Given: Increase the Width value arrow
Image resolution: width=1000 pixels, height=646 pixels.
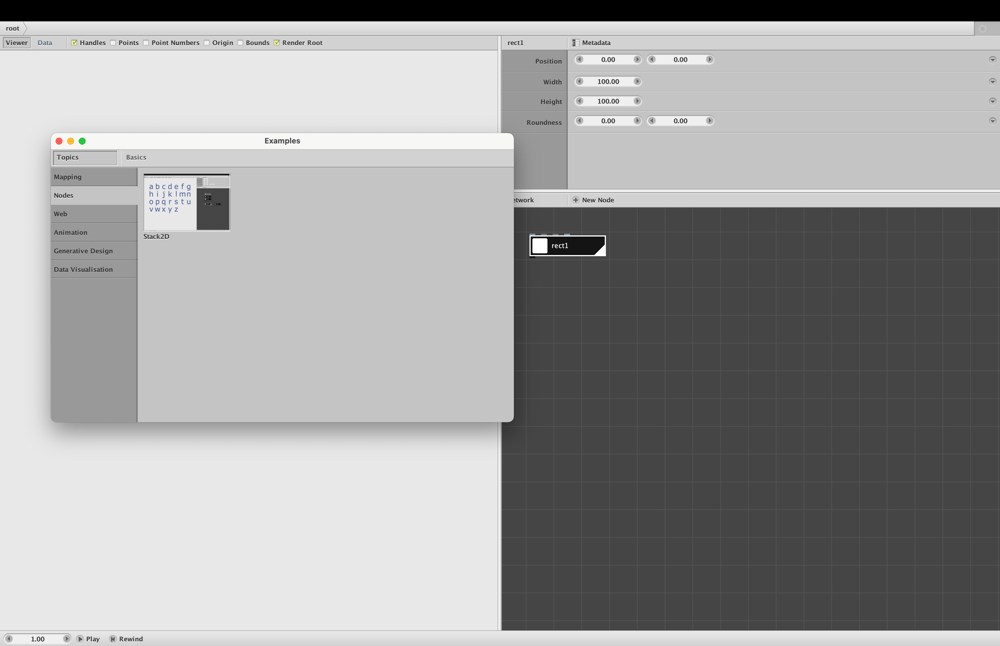Looking at the screenshot, I should tap(636, 82).
